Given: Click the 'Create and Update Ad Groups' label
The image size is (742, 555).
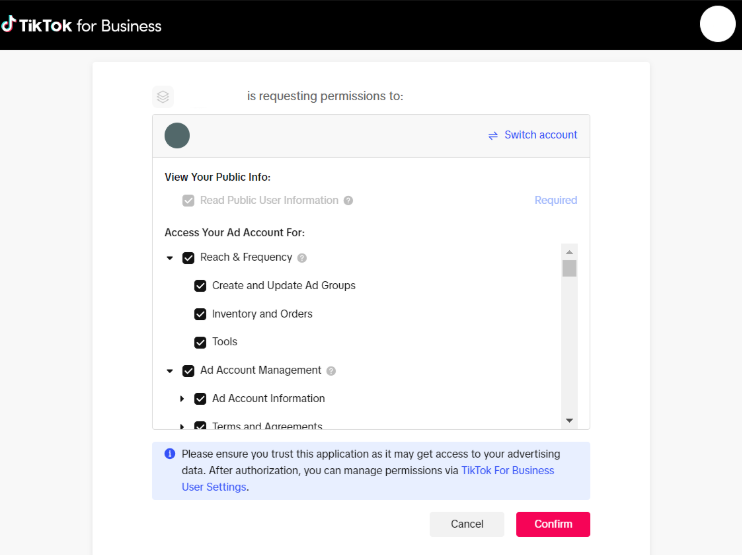Looking at the screenshot, I should coord(284,286).
